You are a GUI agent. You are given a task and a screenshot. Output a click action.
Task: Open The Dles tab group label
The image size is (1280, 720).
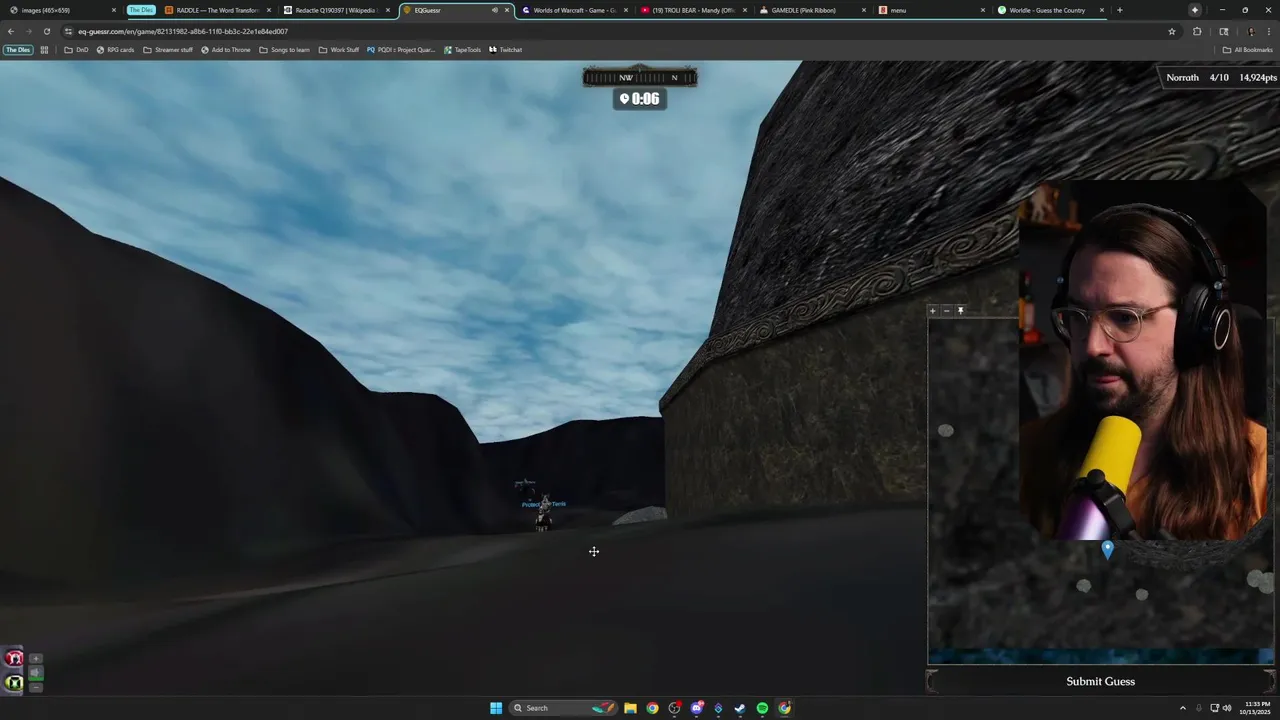click(x=141, y=10)
